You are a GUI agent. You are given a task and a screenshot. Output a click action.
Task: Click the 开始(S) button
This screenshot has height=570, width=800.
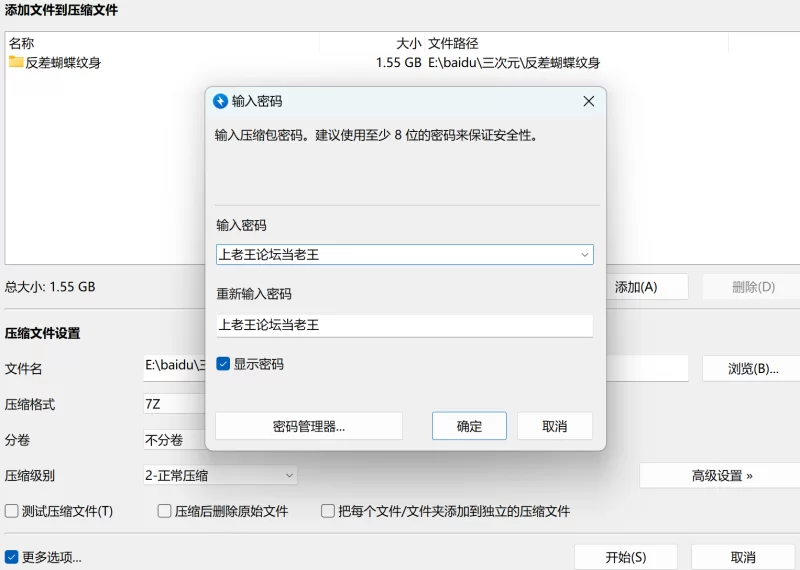pyautogui.click(x=626, y=557)
